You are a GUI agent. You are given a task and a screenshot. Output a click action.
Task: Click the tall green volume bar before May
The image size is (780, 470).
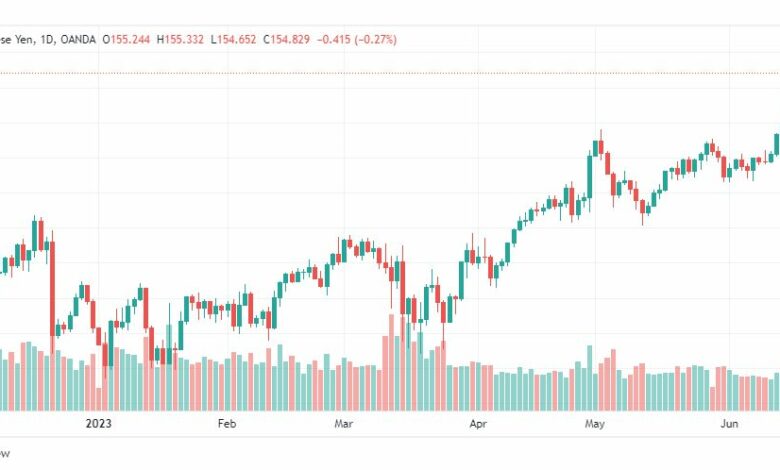click(590, 378)
